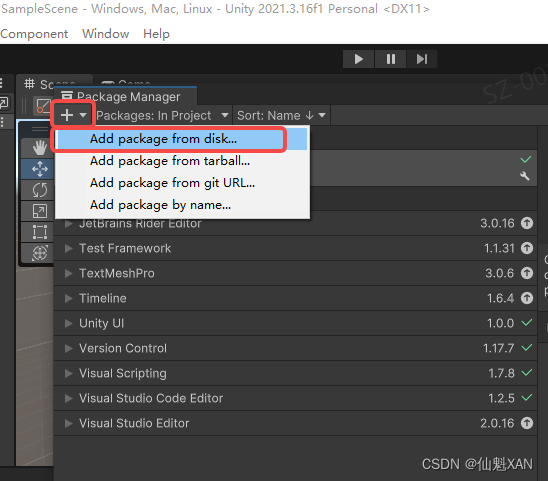The image size is (548, 481).
Task: Select the Visual Studio Editor package name
Action: [x=134, y=423]
